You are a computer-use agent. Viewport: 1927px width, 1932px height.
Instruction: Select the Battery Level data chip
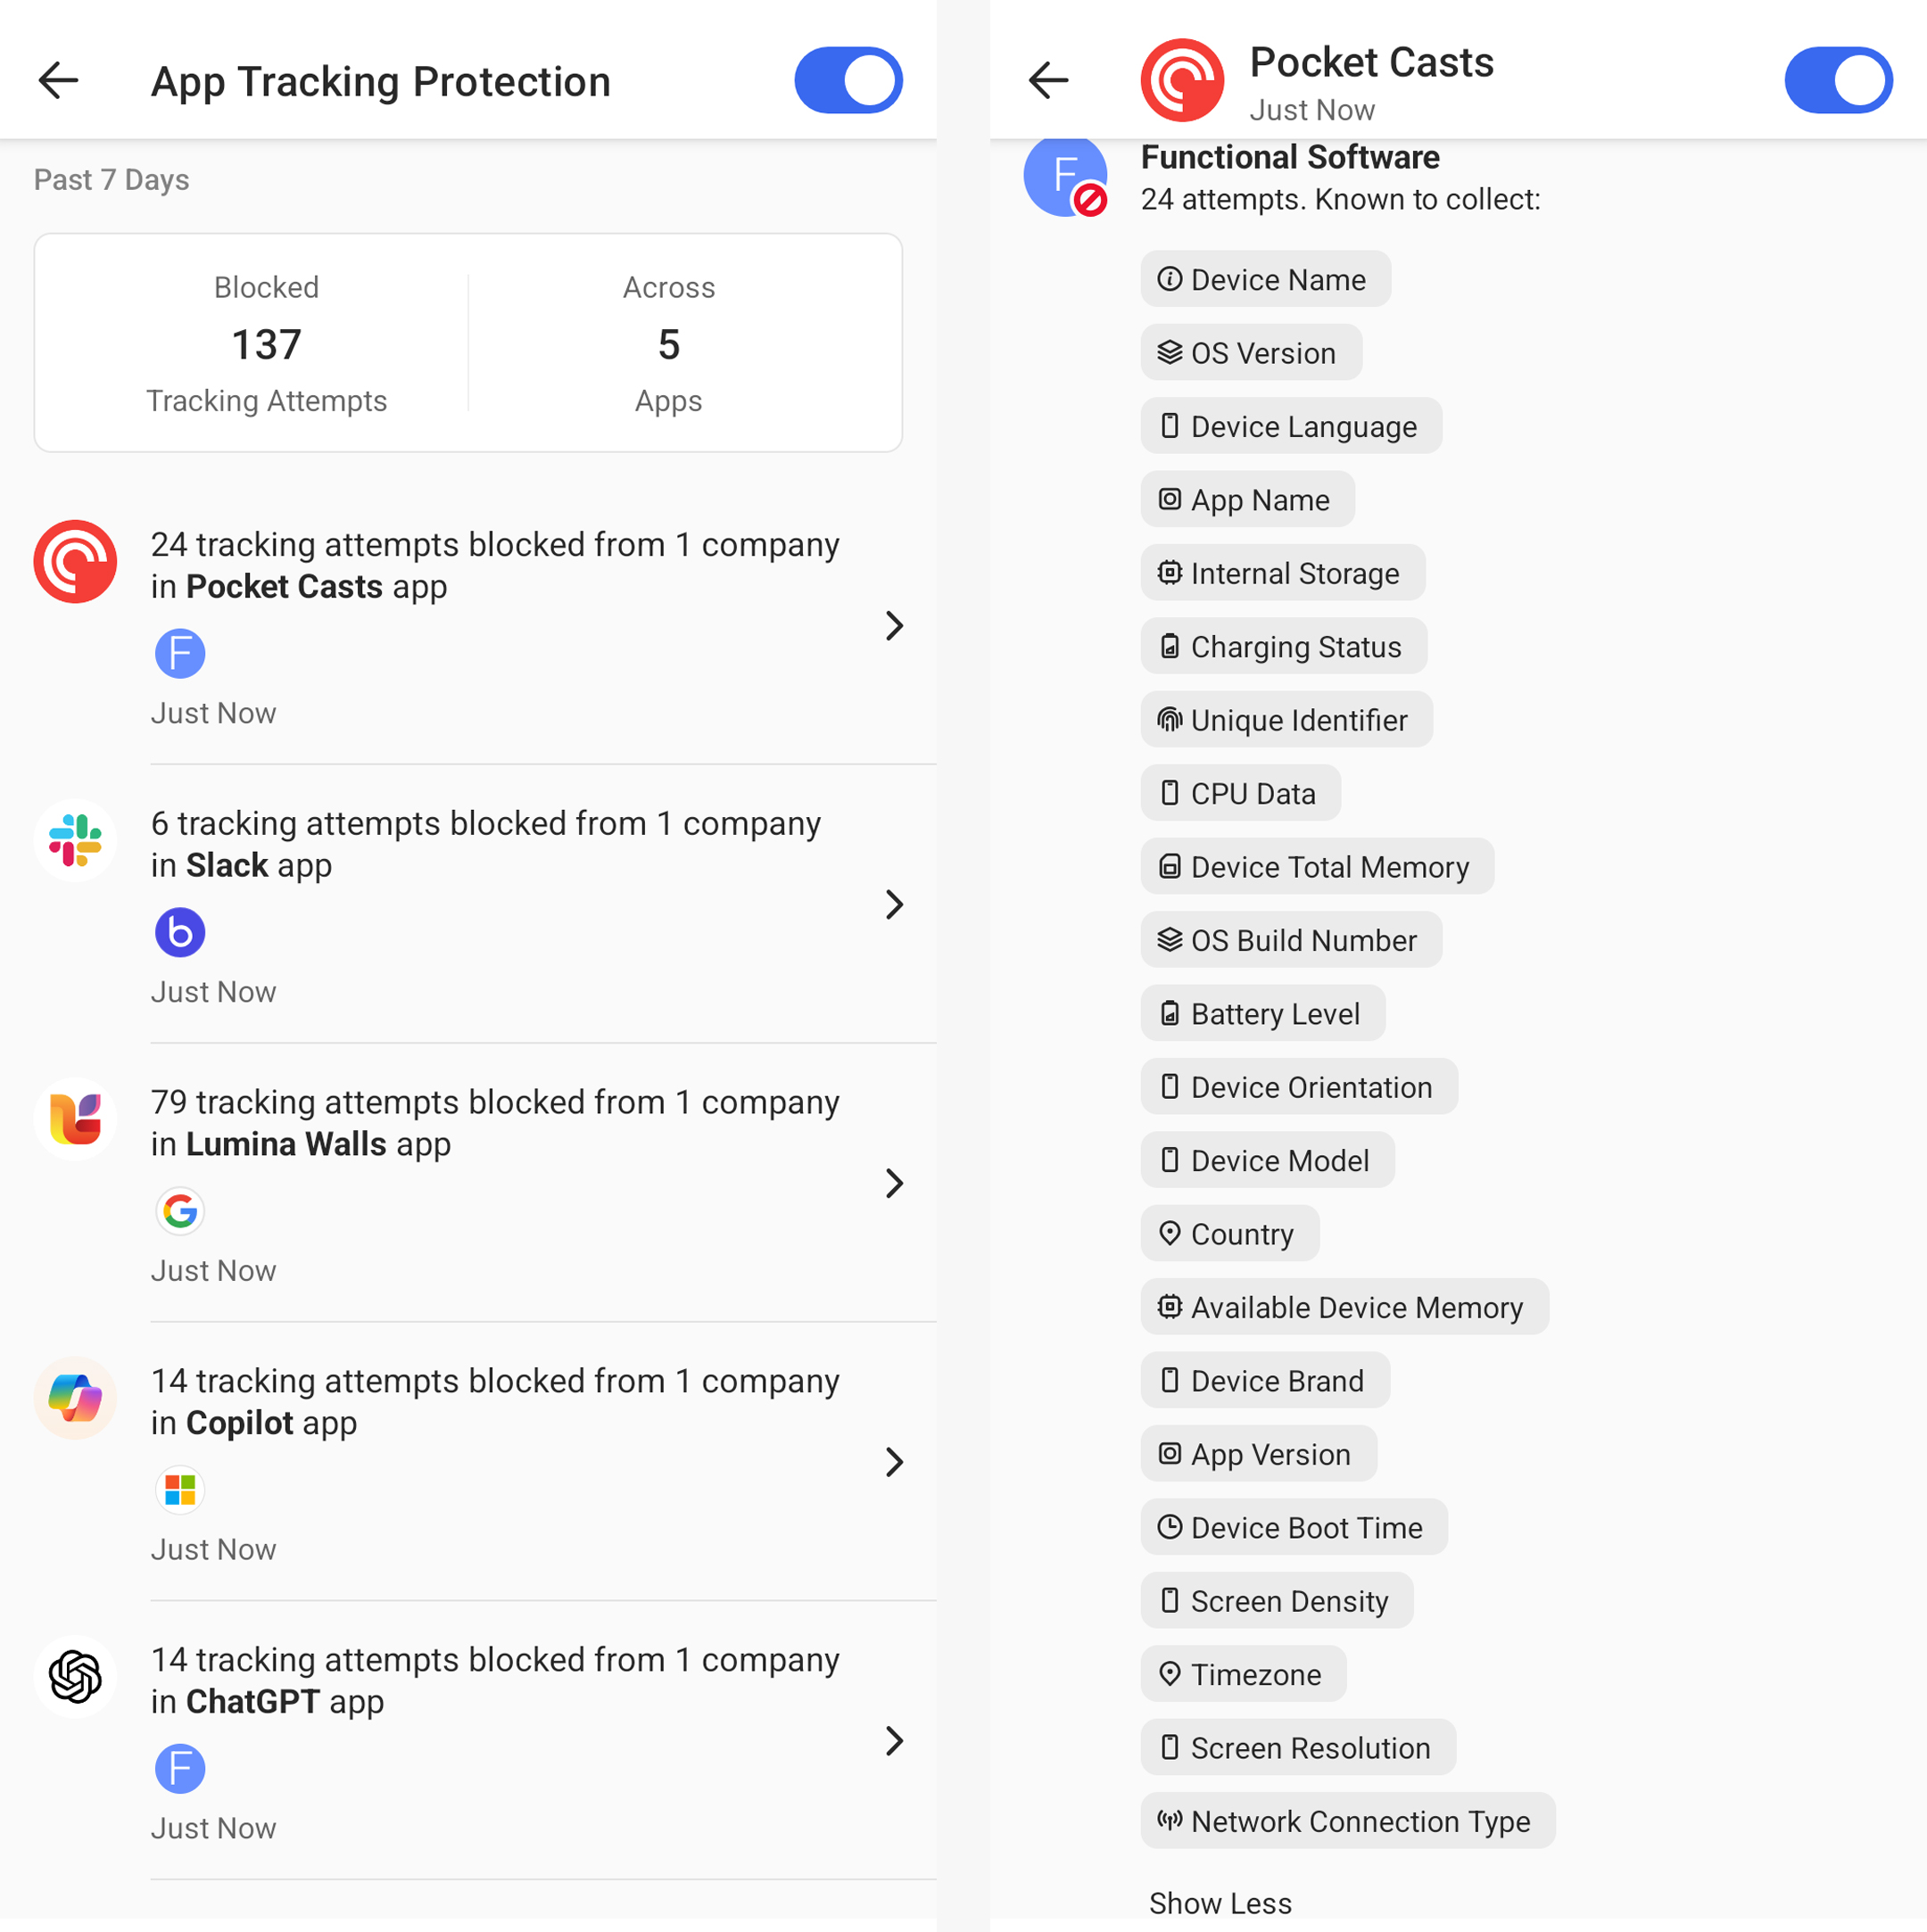pos(1262,1013)
